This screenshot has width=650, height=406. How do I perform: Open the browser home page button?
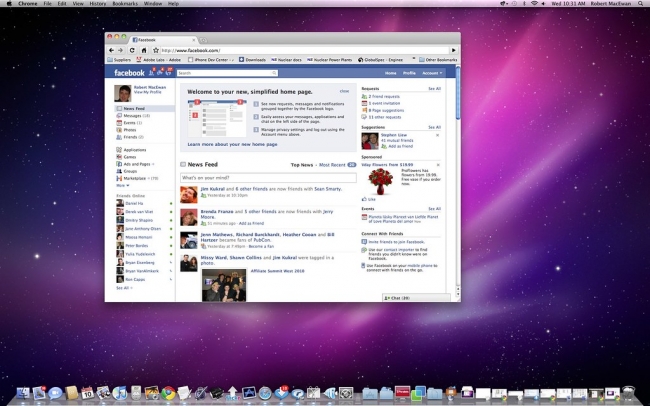coord(144,50)
